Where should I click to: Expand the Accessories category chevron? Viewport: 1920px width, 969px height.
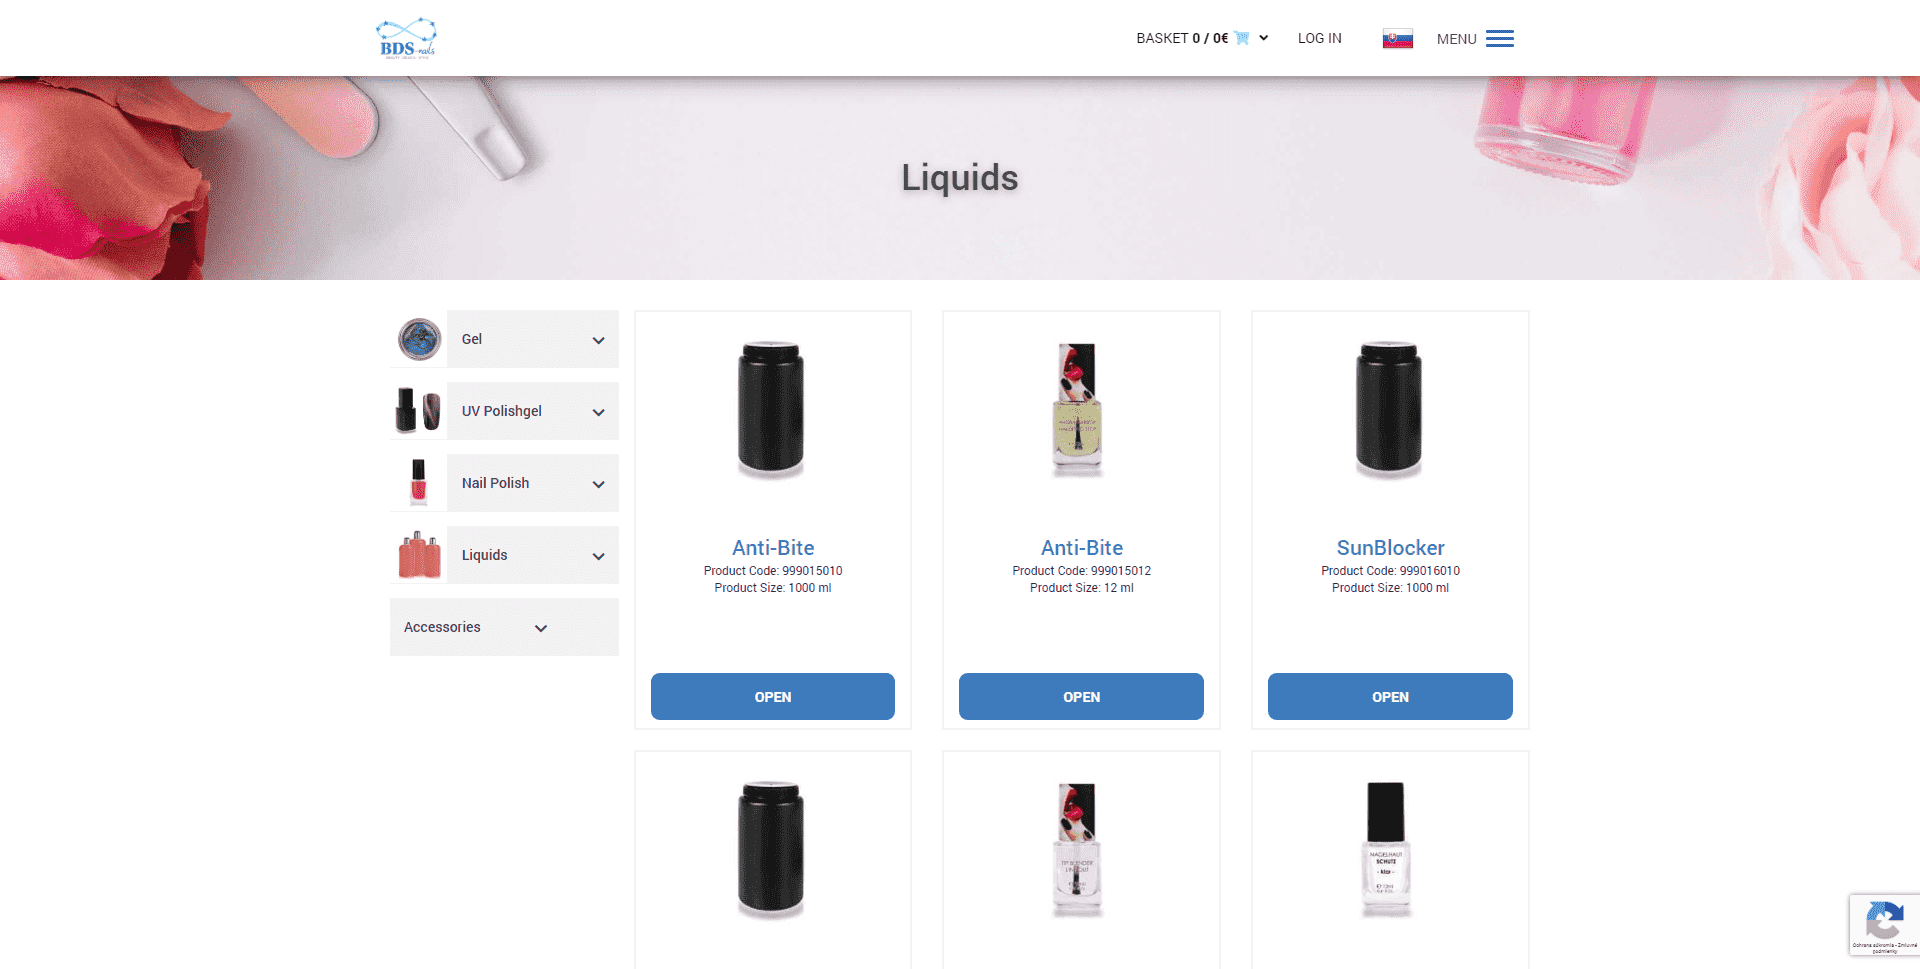[x=541, y=628]
